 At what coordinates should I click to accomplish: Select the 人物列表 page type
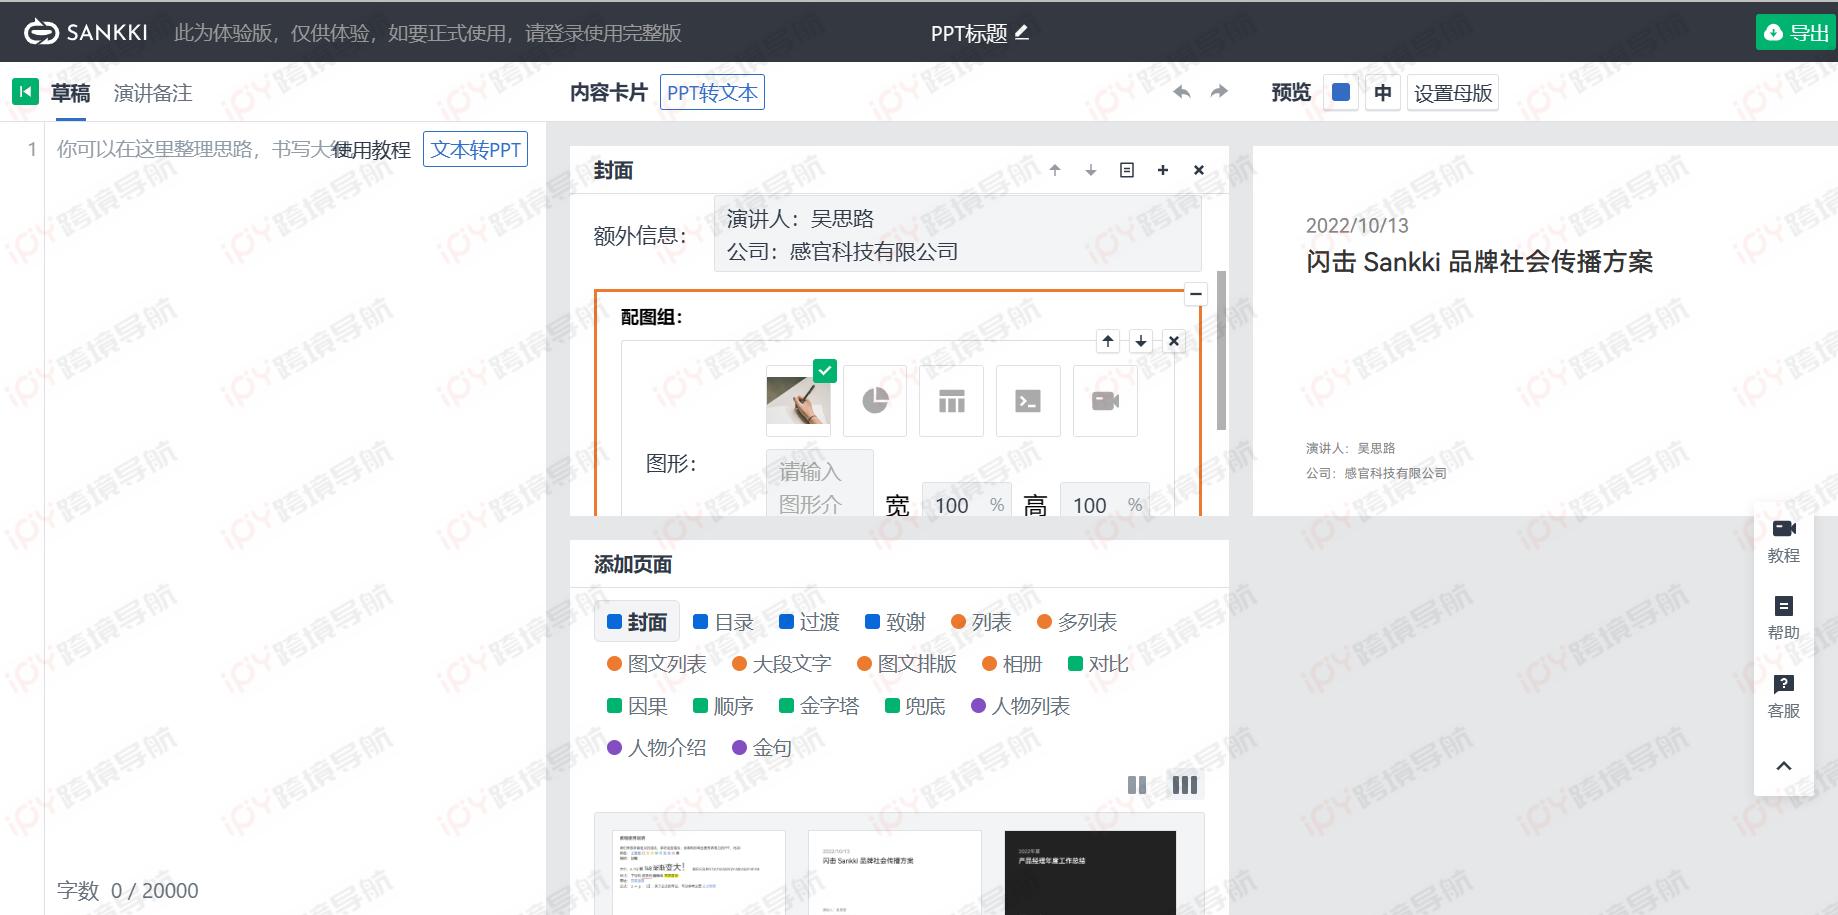point(1020,706)
